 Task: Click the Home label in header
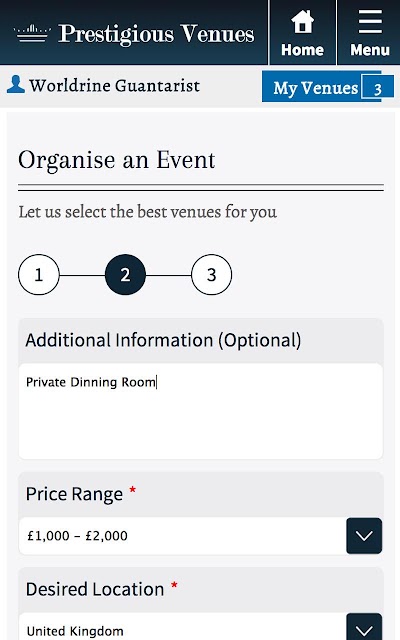click(302, 50)
